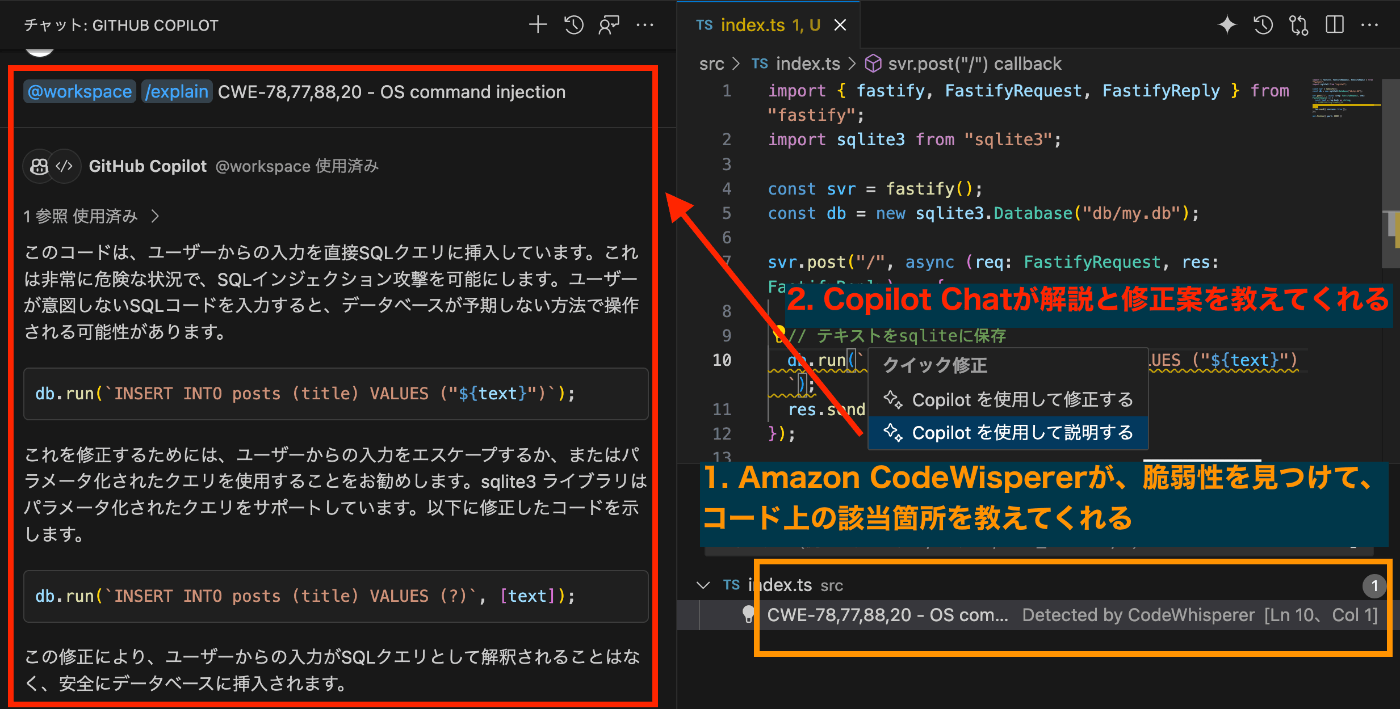This screenshot has height=709, width=1400.
Task: Open chat in editor icon
Action: [x=609, y=25]
